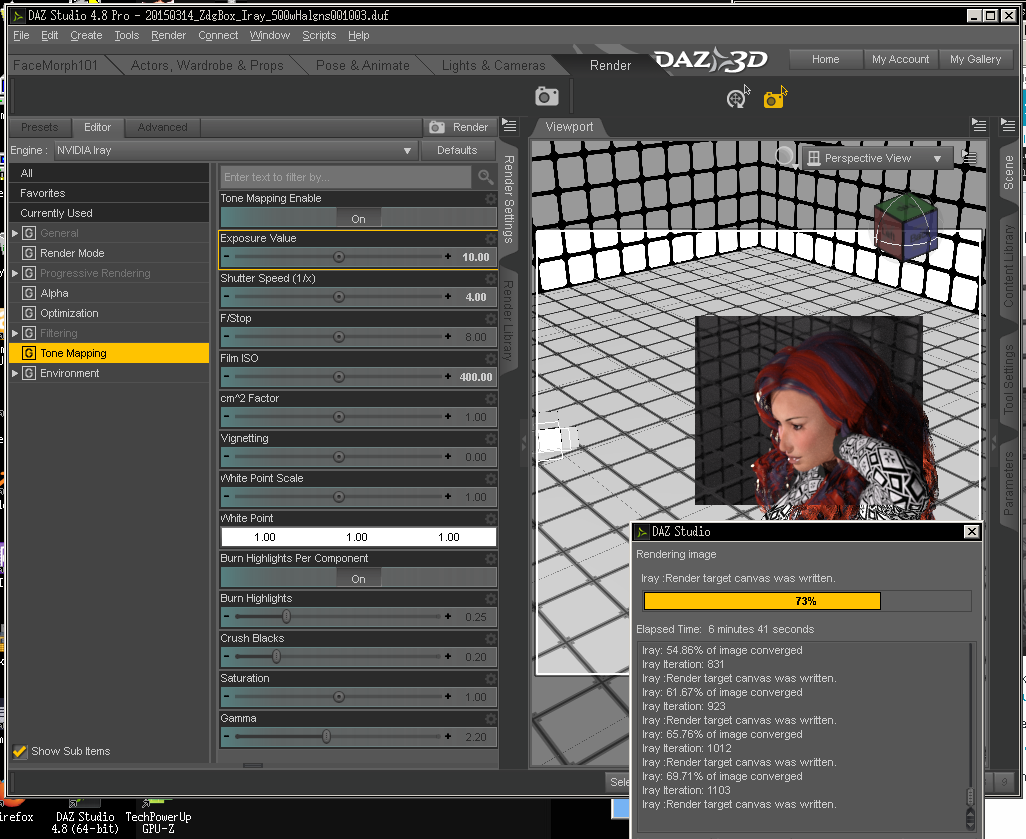Open scene pane options menu icon at far right
Screen dimensions: 1026x839
[1008, 124]
